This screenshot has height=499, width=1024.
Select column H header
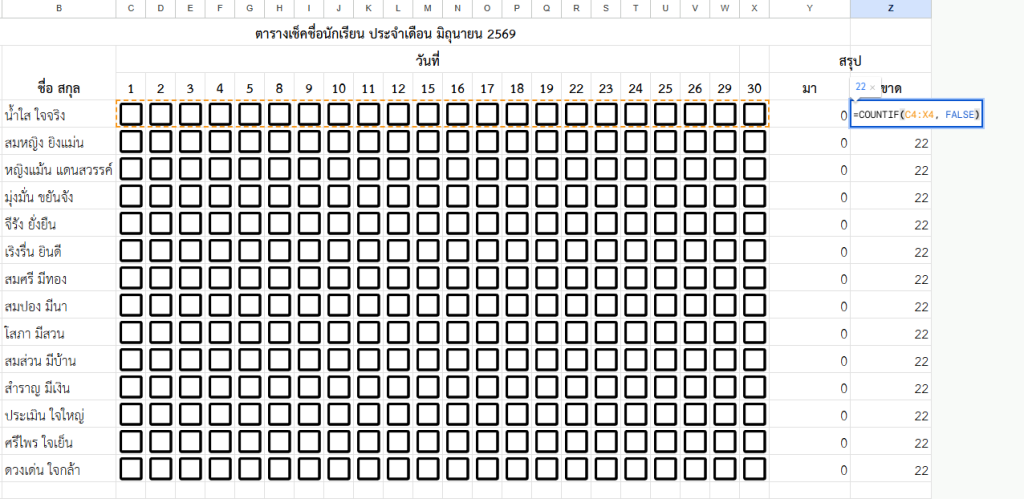[280, 8]
